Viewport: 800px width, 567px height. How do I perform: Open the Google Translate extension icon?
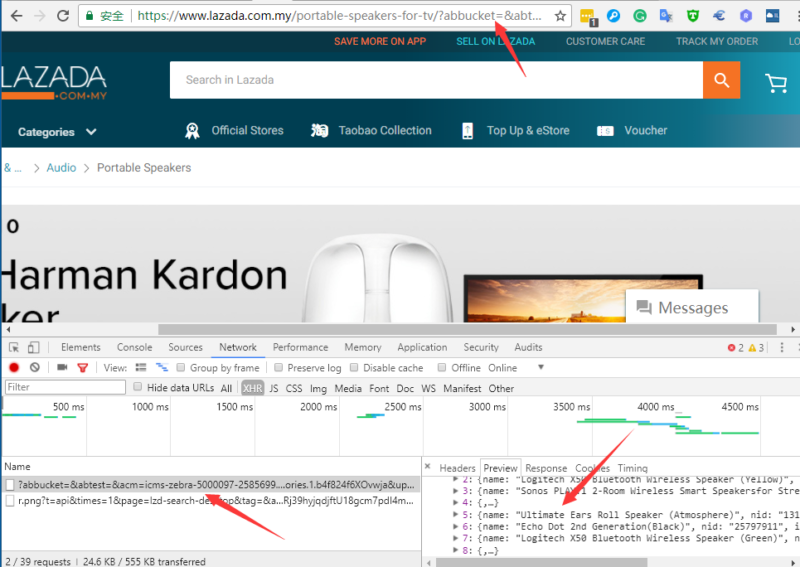[666, 16]
